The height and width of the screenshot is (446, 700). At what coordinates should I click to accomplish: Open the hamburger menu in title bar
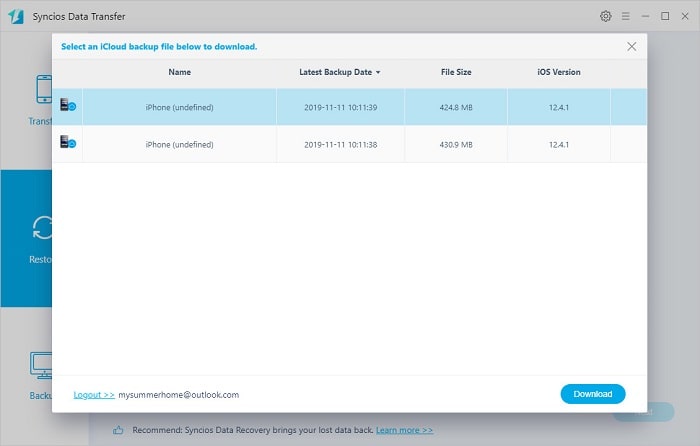(625, 17)
